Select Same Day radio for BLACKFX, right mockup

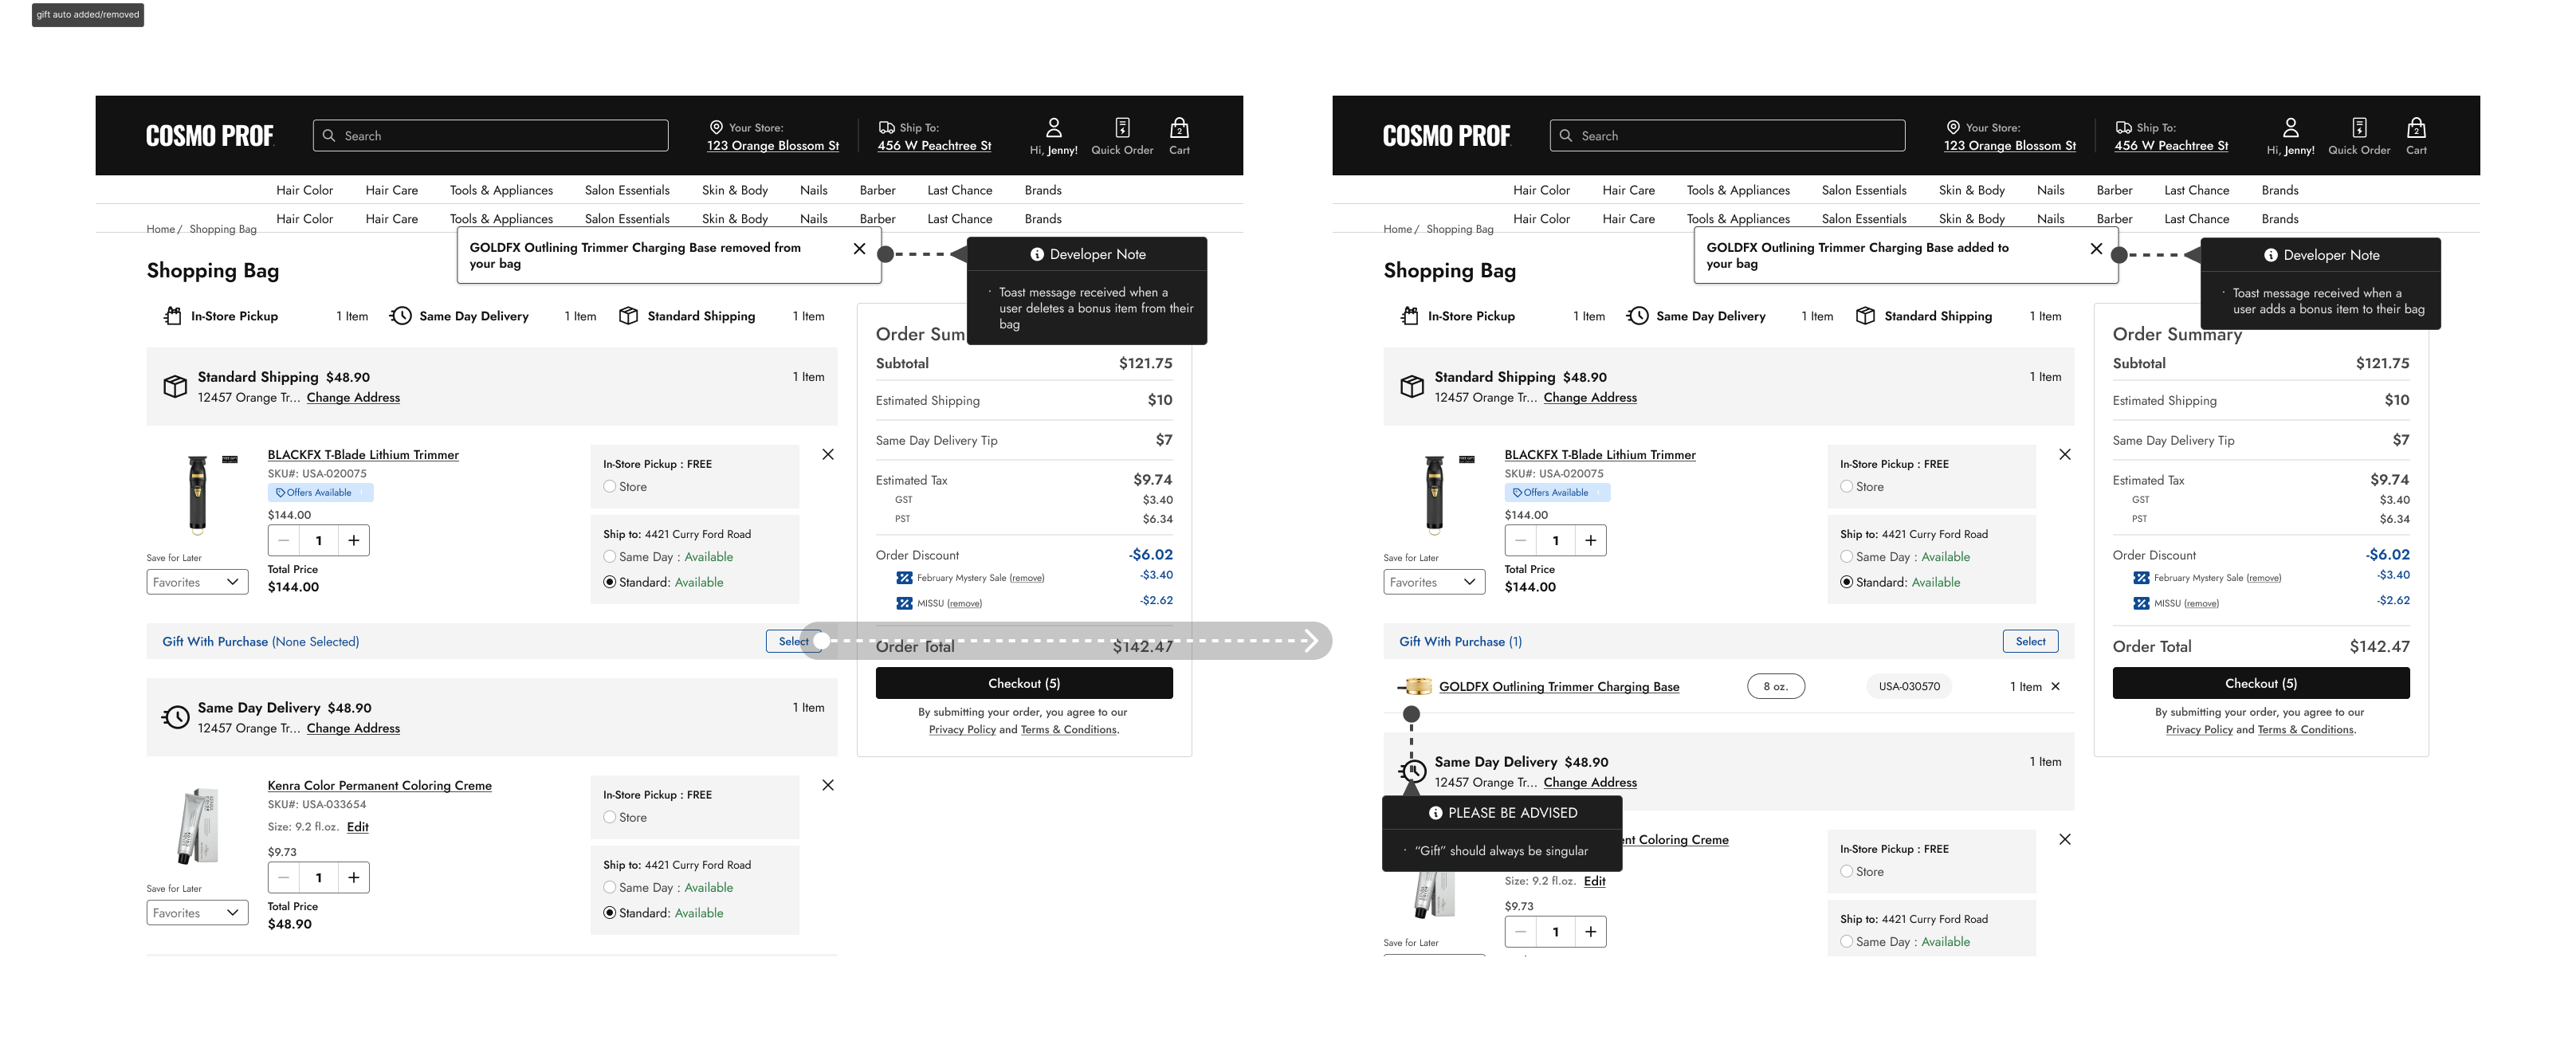[1846, 557]
